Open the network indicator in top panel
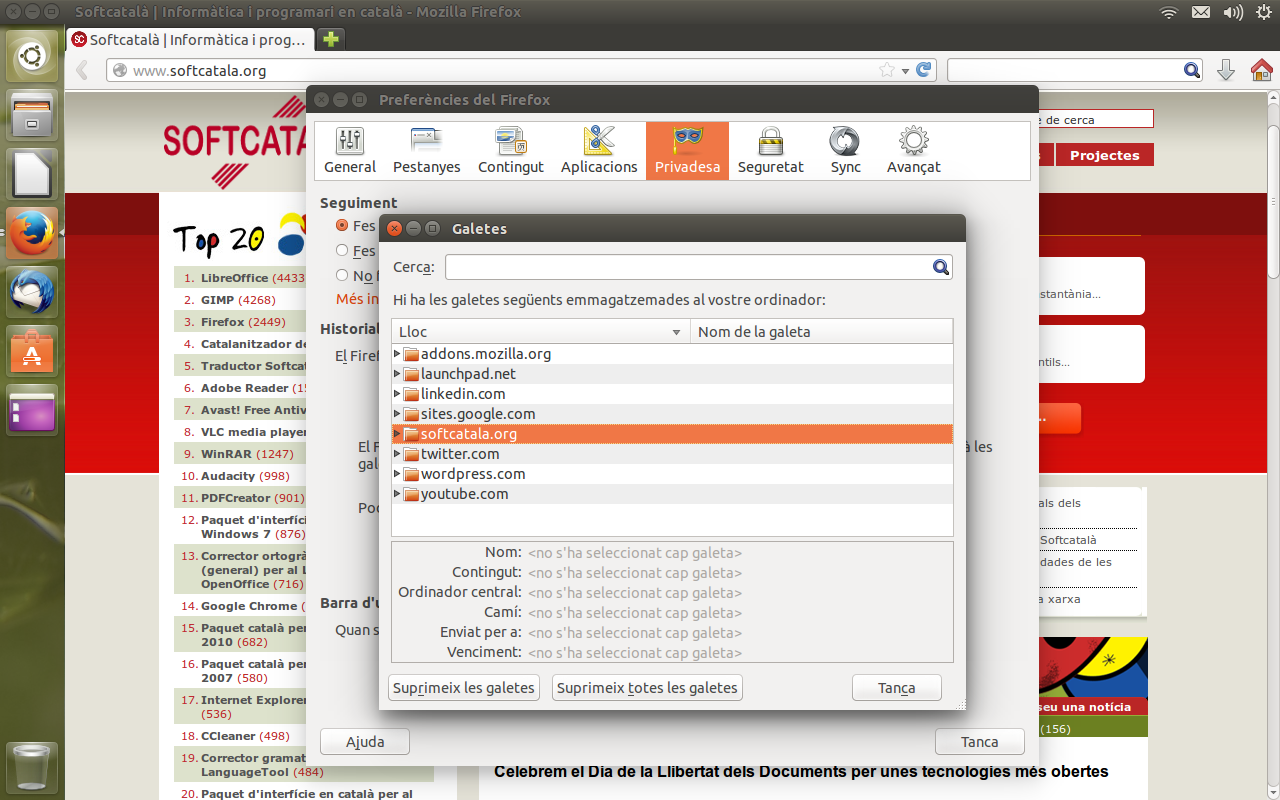This screenshot has width=1280, height=800. pyautogui.click(x=1169, y=12)
